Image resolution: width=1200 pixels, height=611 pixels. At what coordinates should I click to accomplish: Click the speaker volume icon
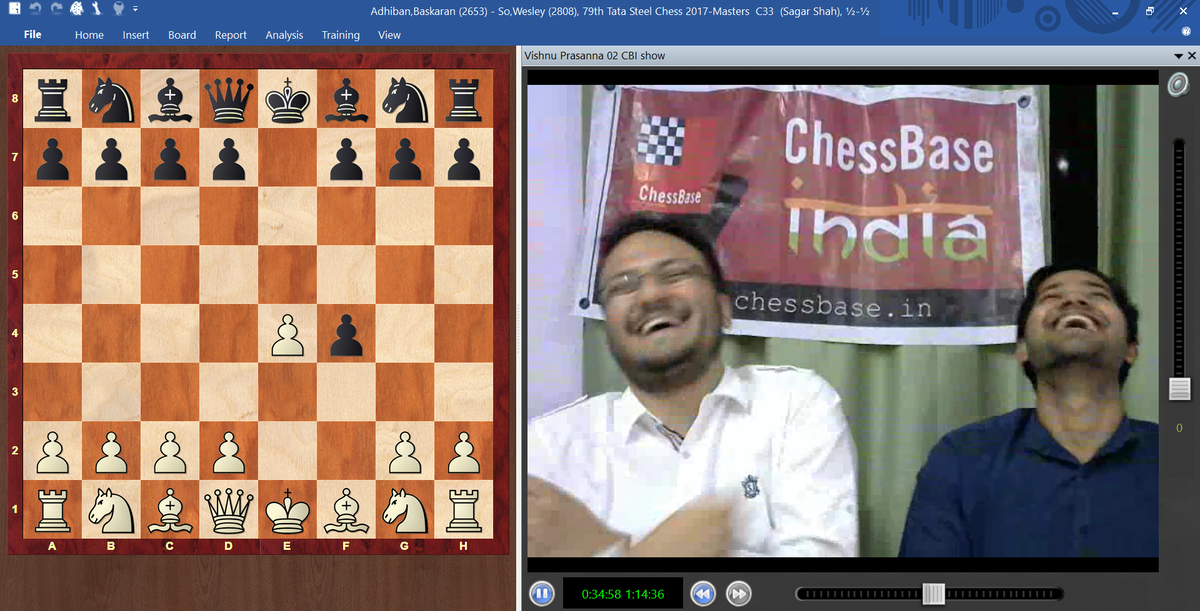pyautogui.click(x=1179, y=86)
